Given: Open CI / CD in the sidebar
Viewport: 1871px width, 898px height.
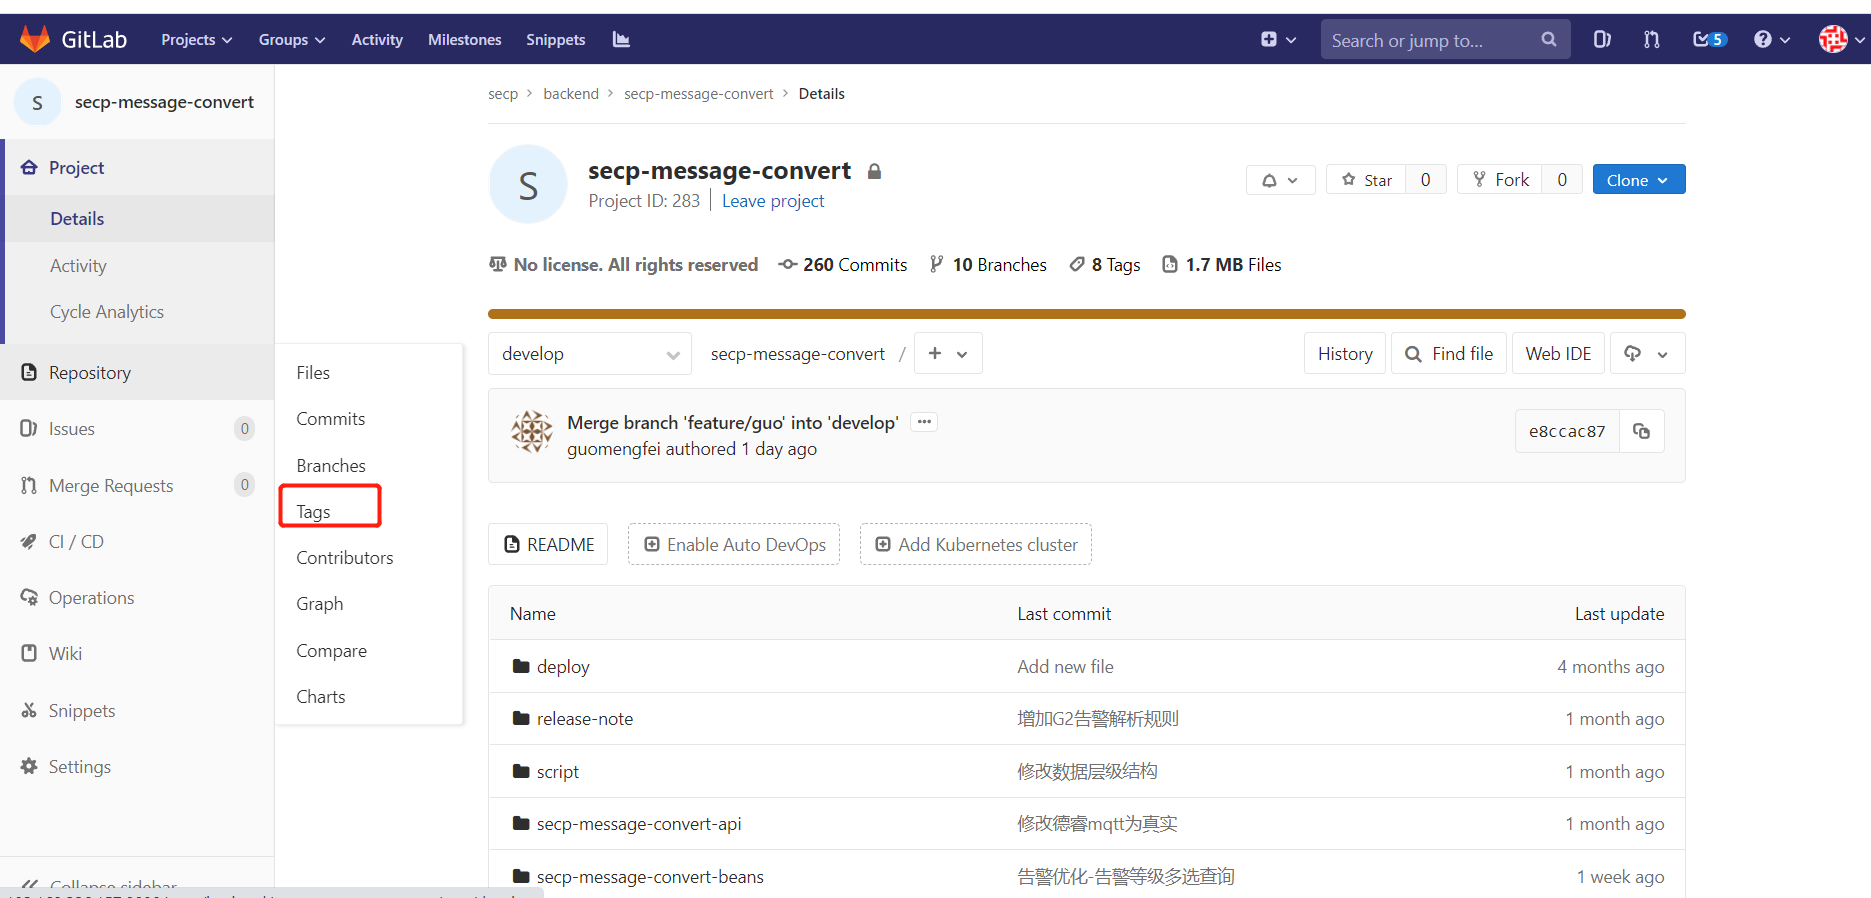Looking at the screenshot, I should click(x=76, y=542).
